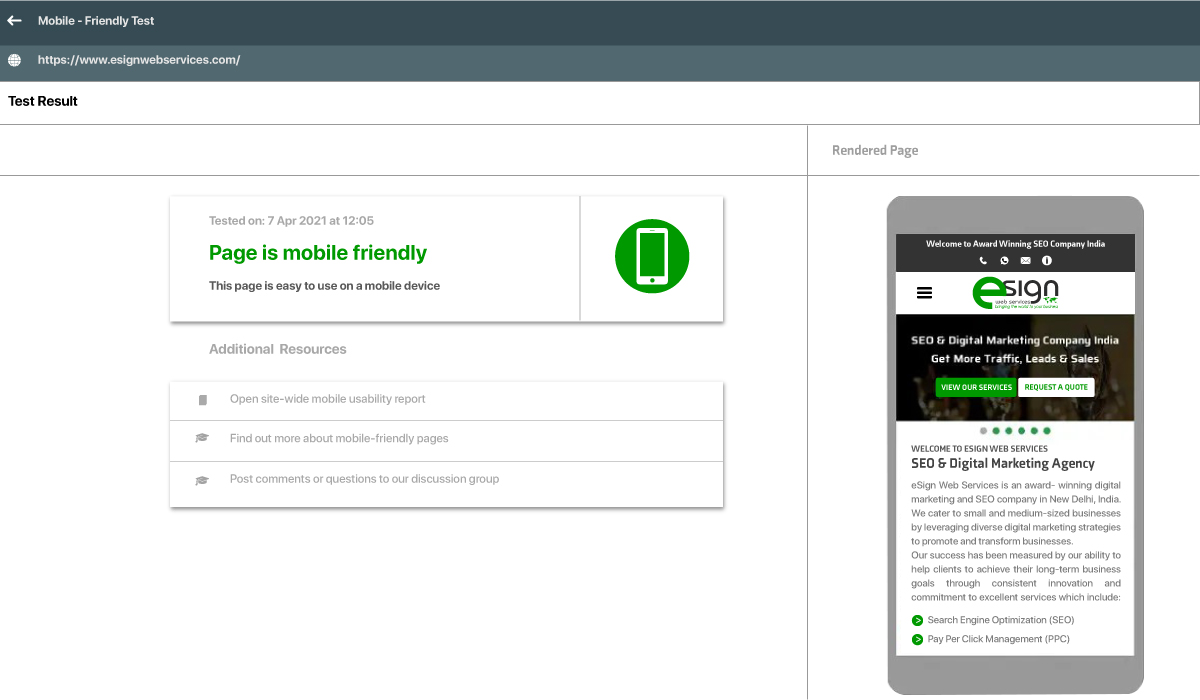Click the green mobile-friendly phone badge

tap(651, 257)
